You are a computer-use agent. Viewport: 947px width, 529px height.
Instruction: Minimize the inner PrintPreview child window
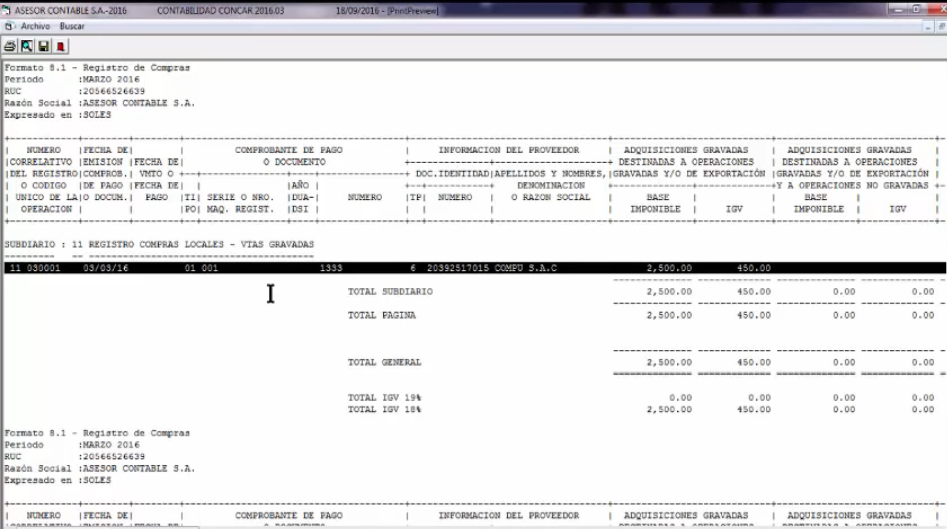(929, 27)
